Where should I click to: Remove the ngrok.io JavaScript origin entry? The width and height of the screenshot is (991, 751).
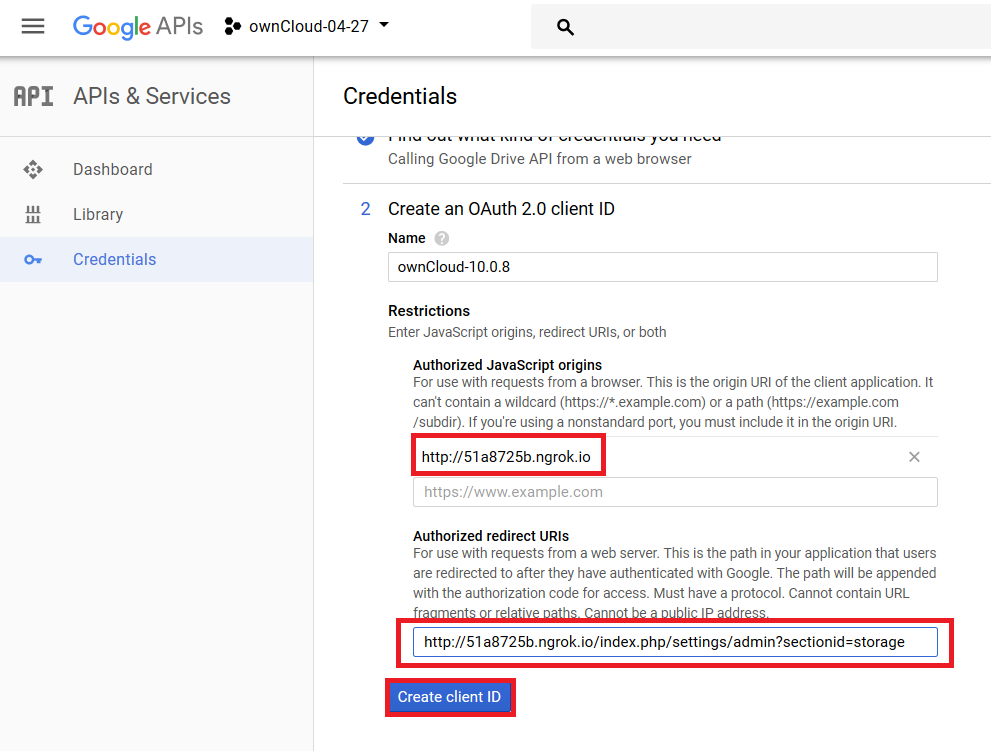tap(913, 457)
